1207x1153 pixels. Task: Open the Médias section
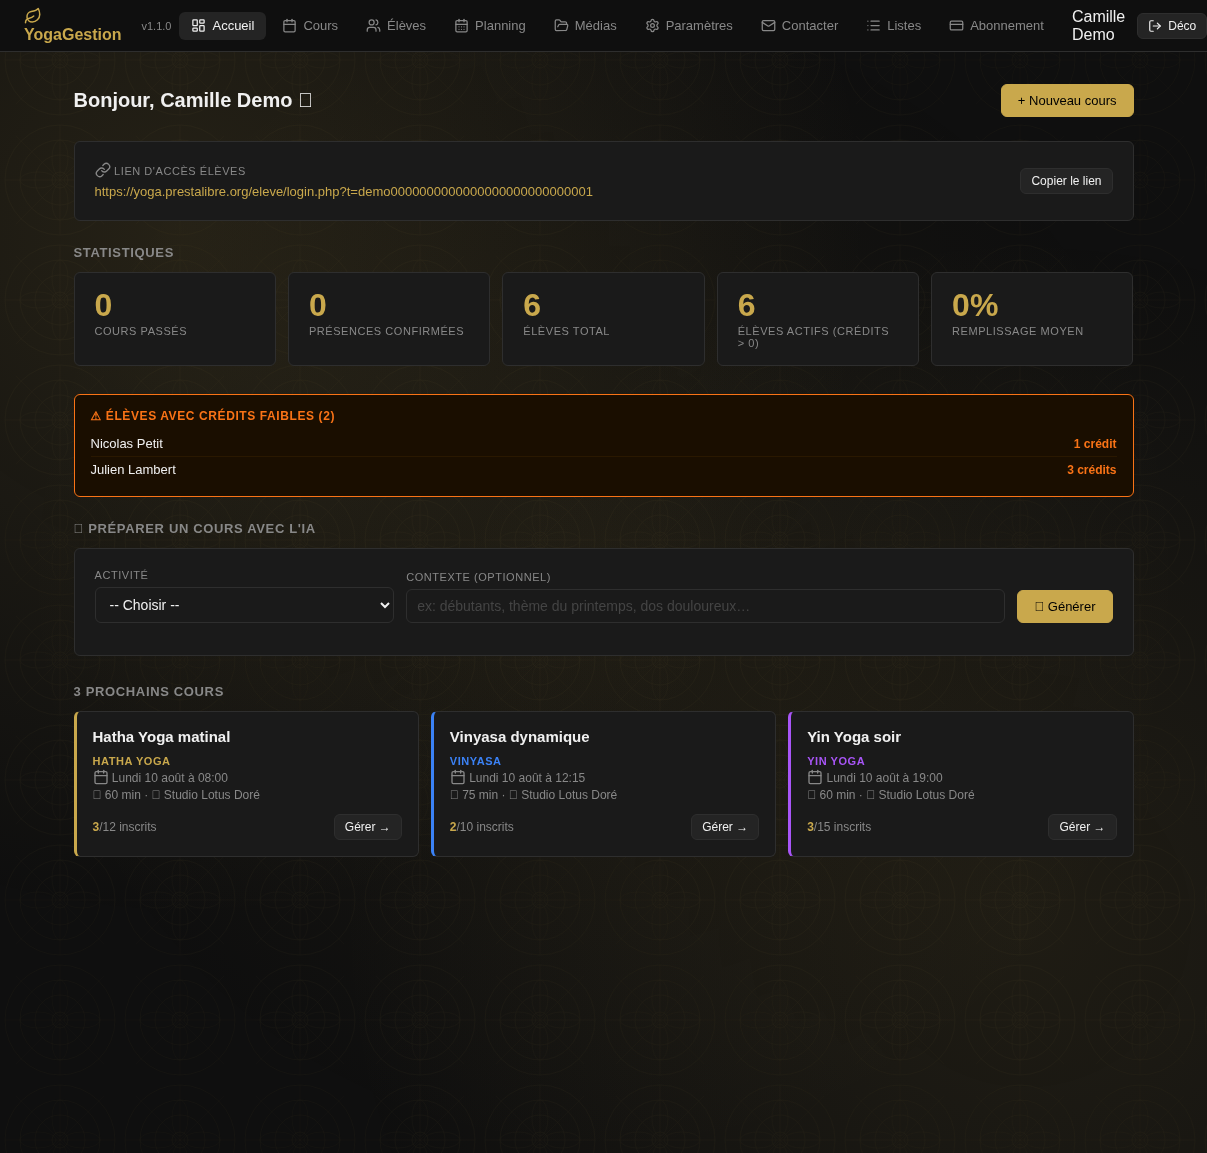tap(585, 26)
